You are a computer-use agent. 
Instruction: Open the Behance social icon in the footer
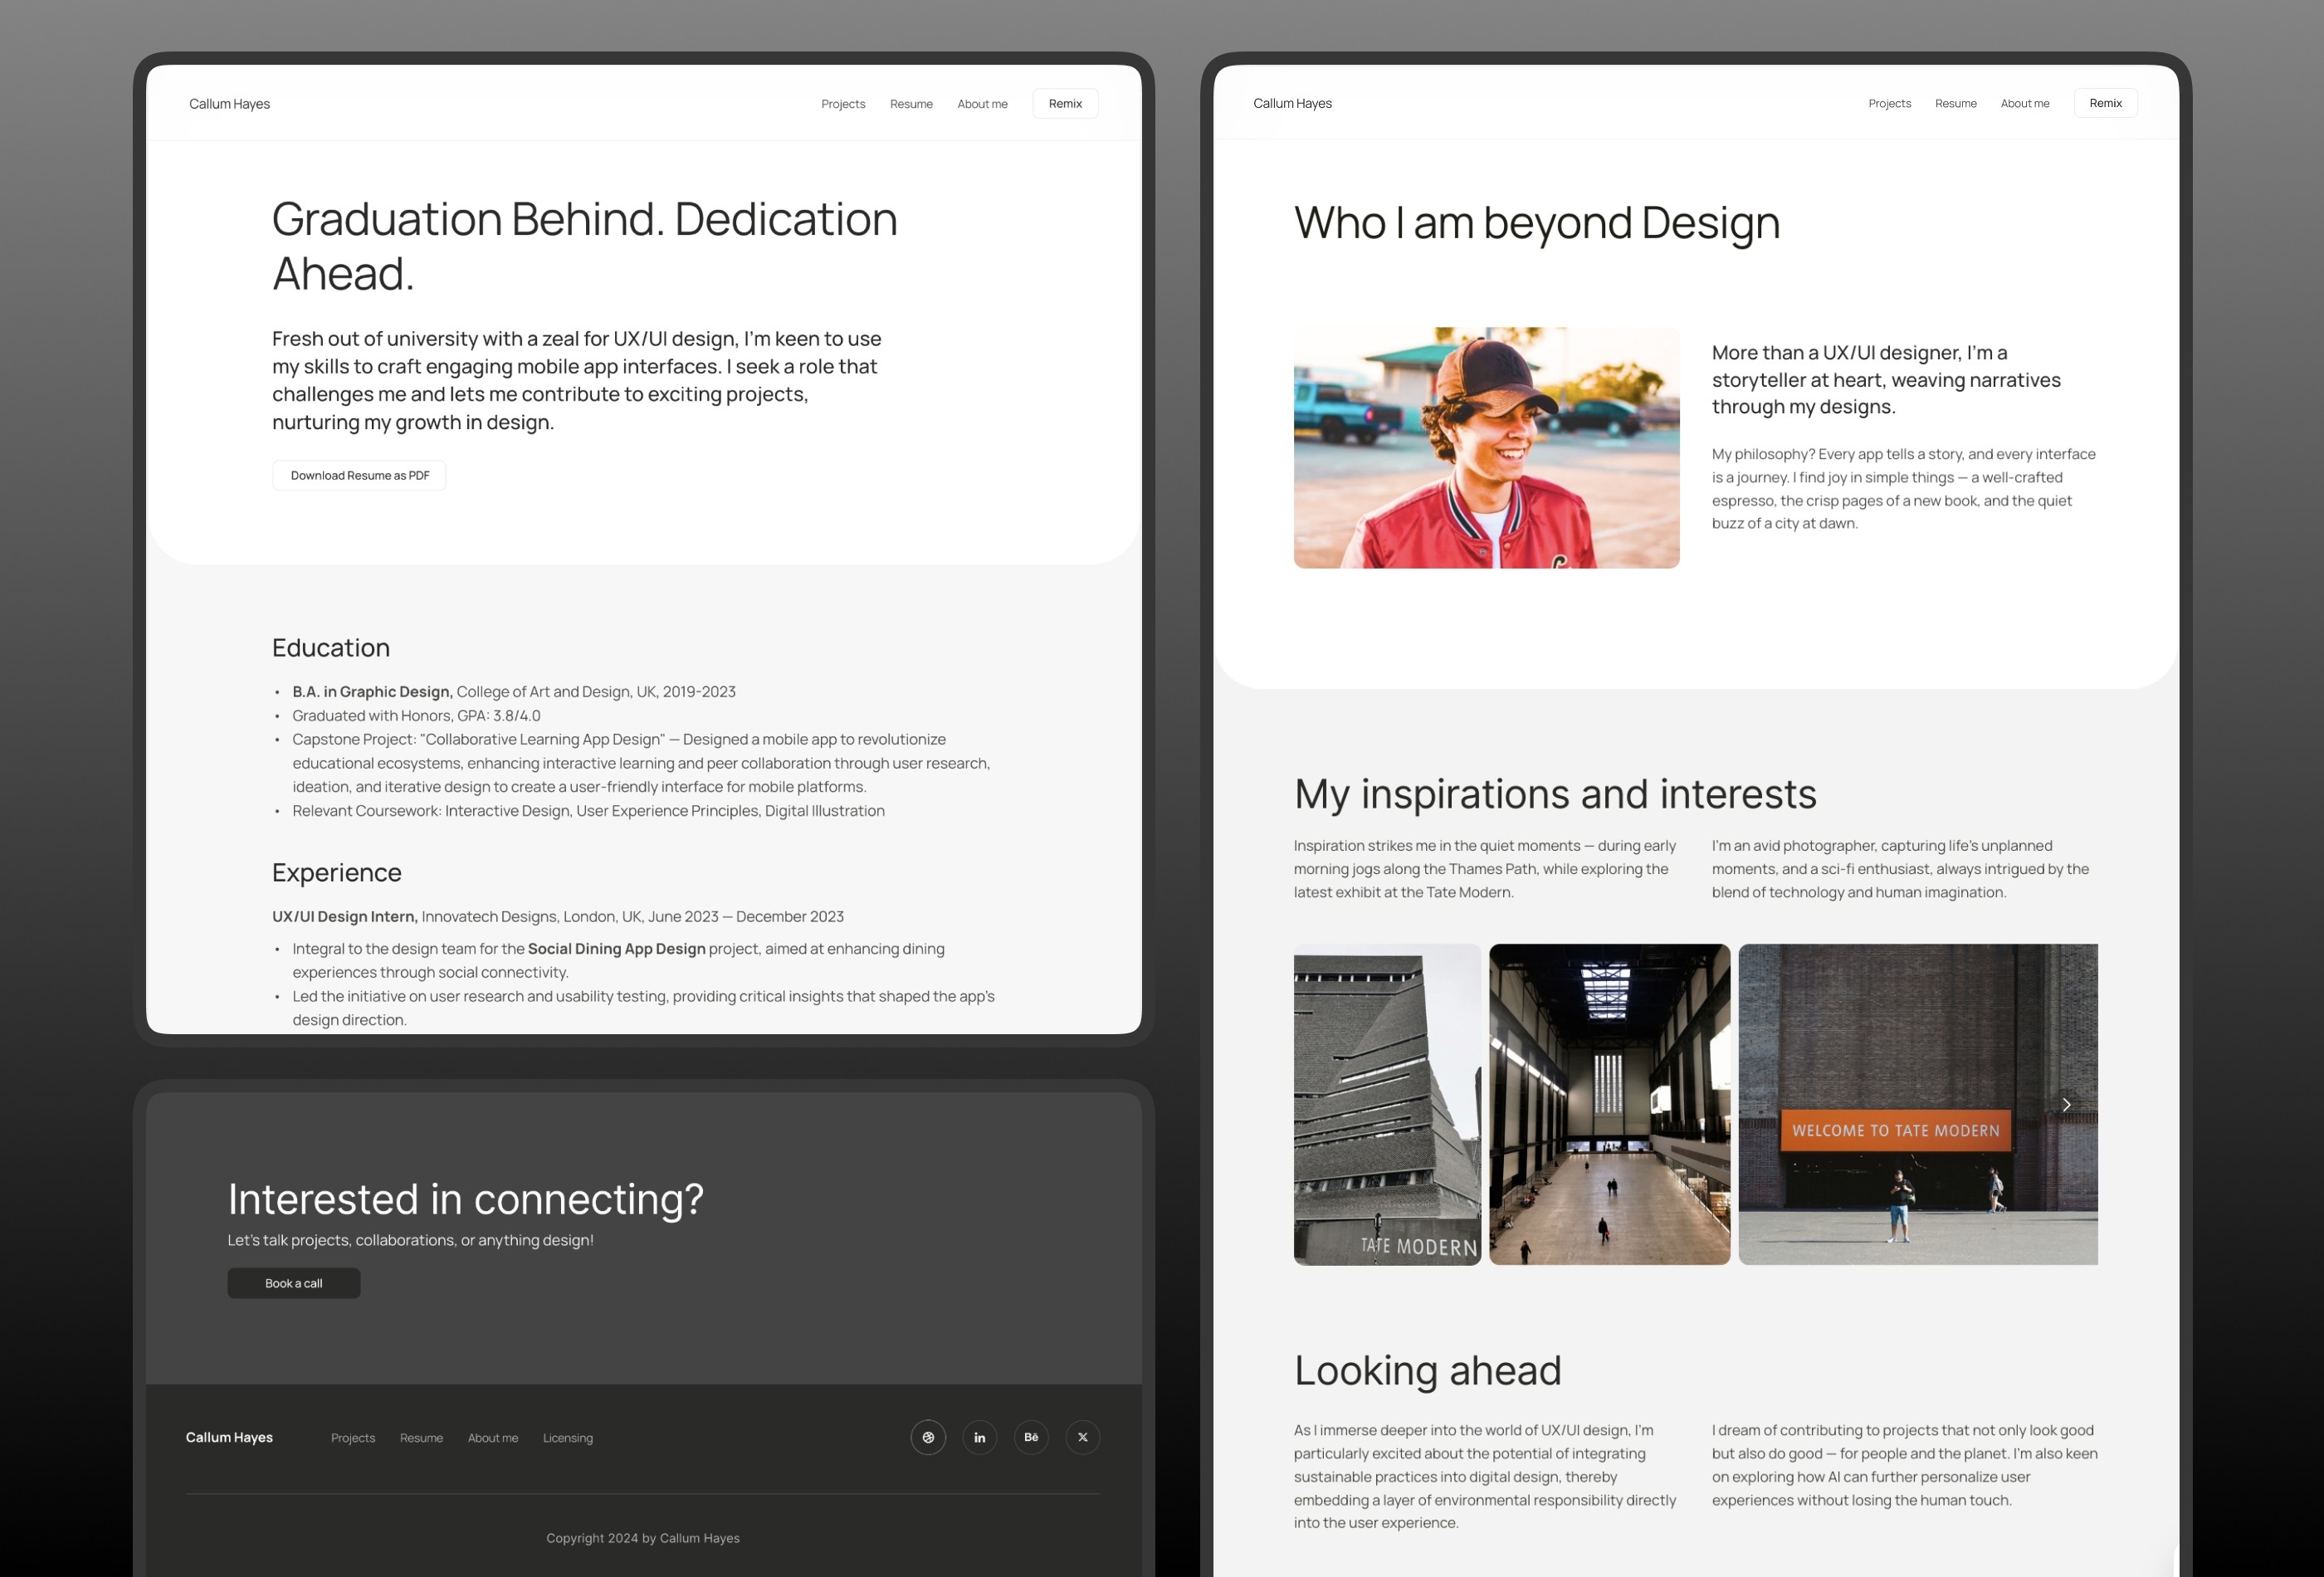[1031, 1437]
